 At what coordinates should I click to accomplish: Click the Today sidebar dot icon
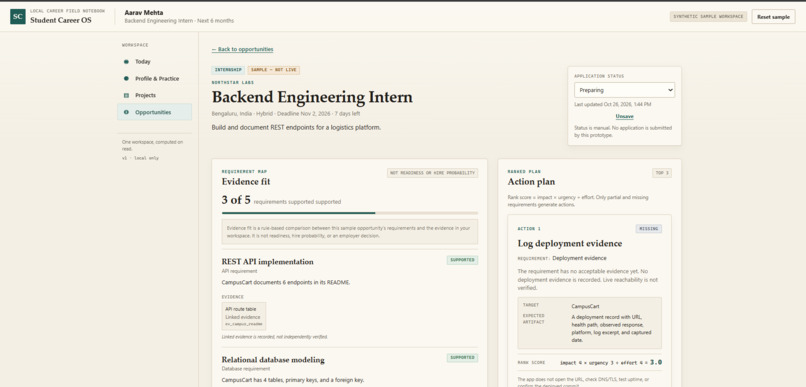tap(126, 62)
